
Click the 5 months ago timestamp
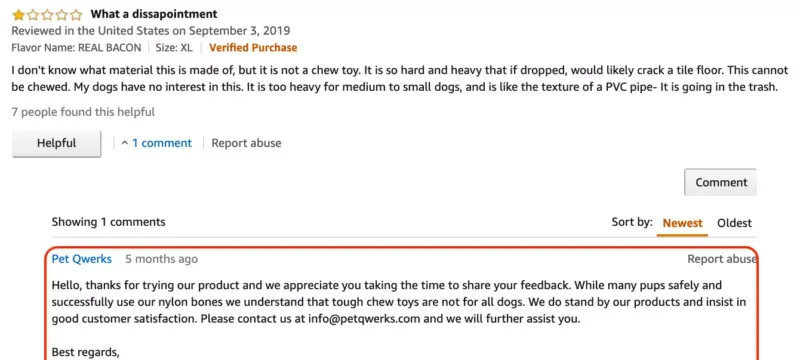coord(162,259)
